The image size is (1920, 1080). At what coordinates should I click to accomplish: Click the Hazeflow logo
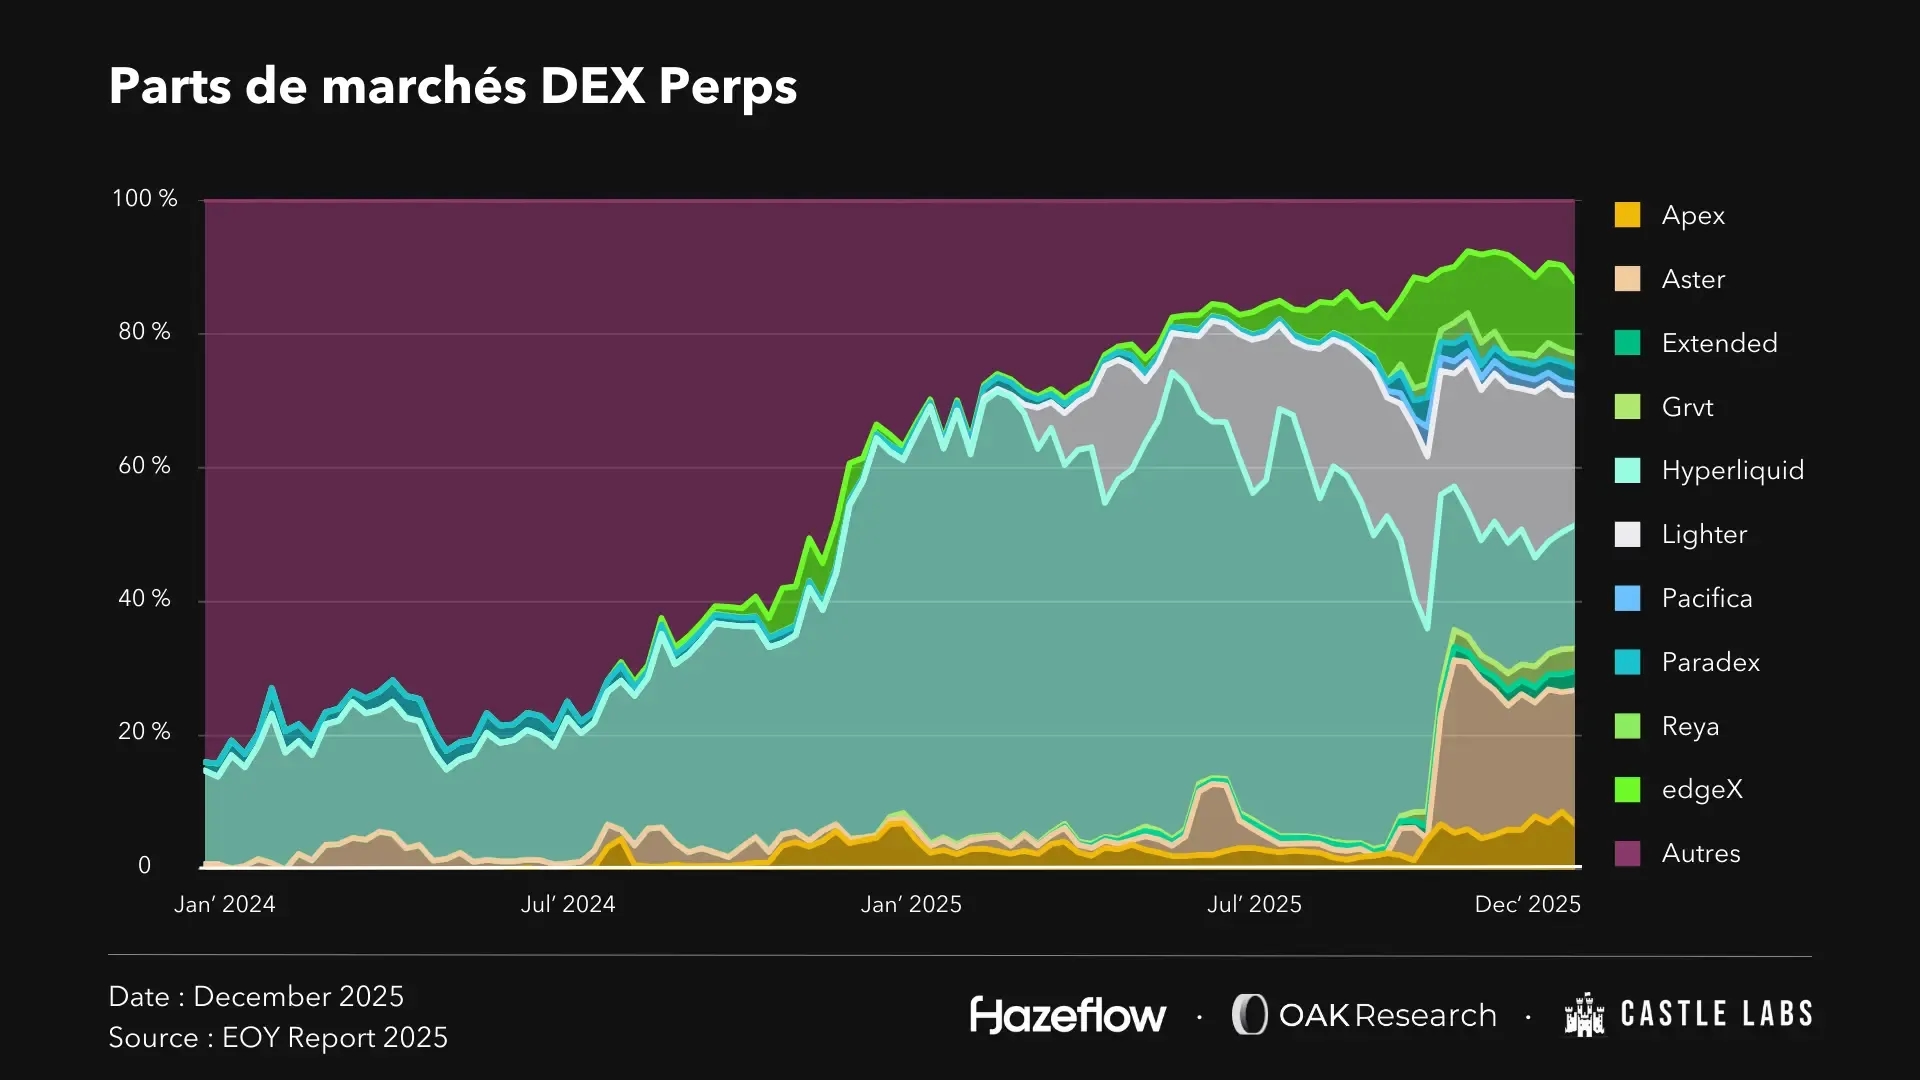(1067, 1015)
